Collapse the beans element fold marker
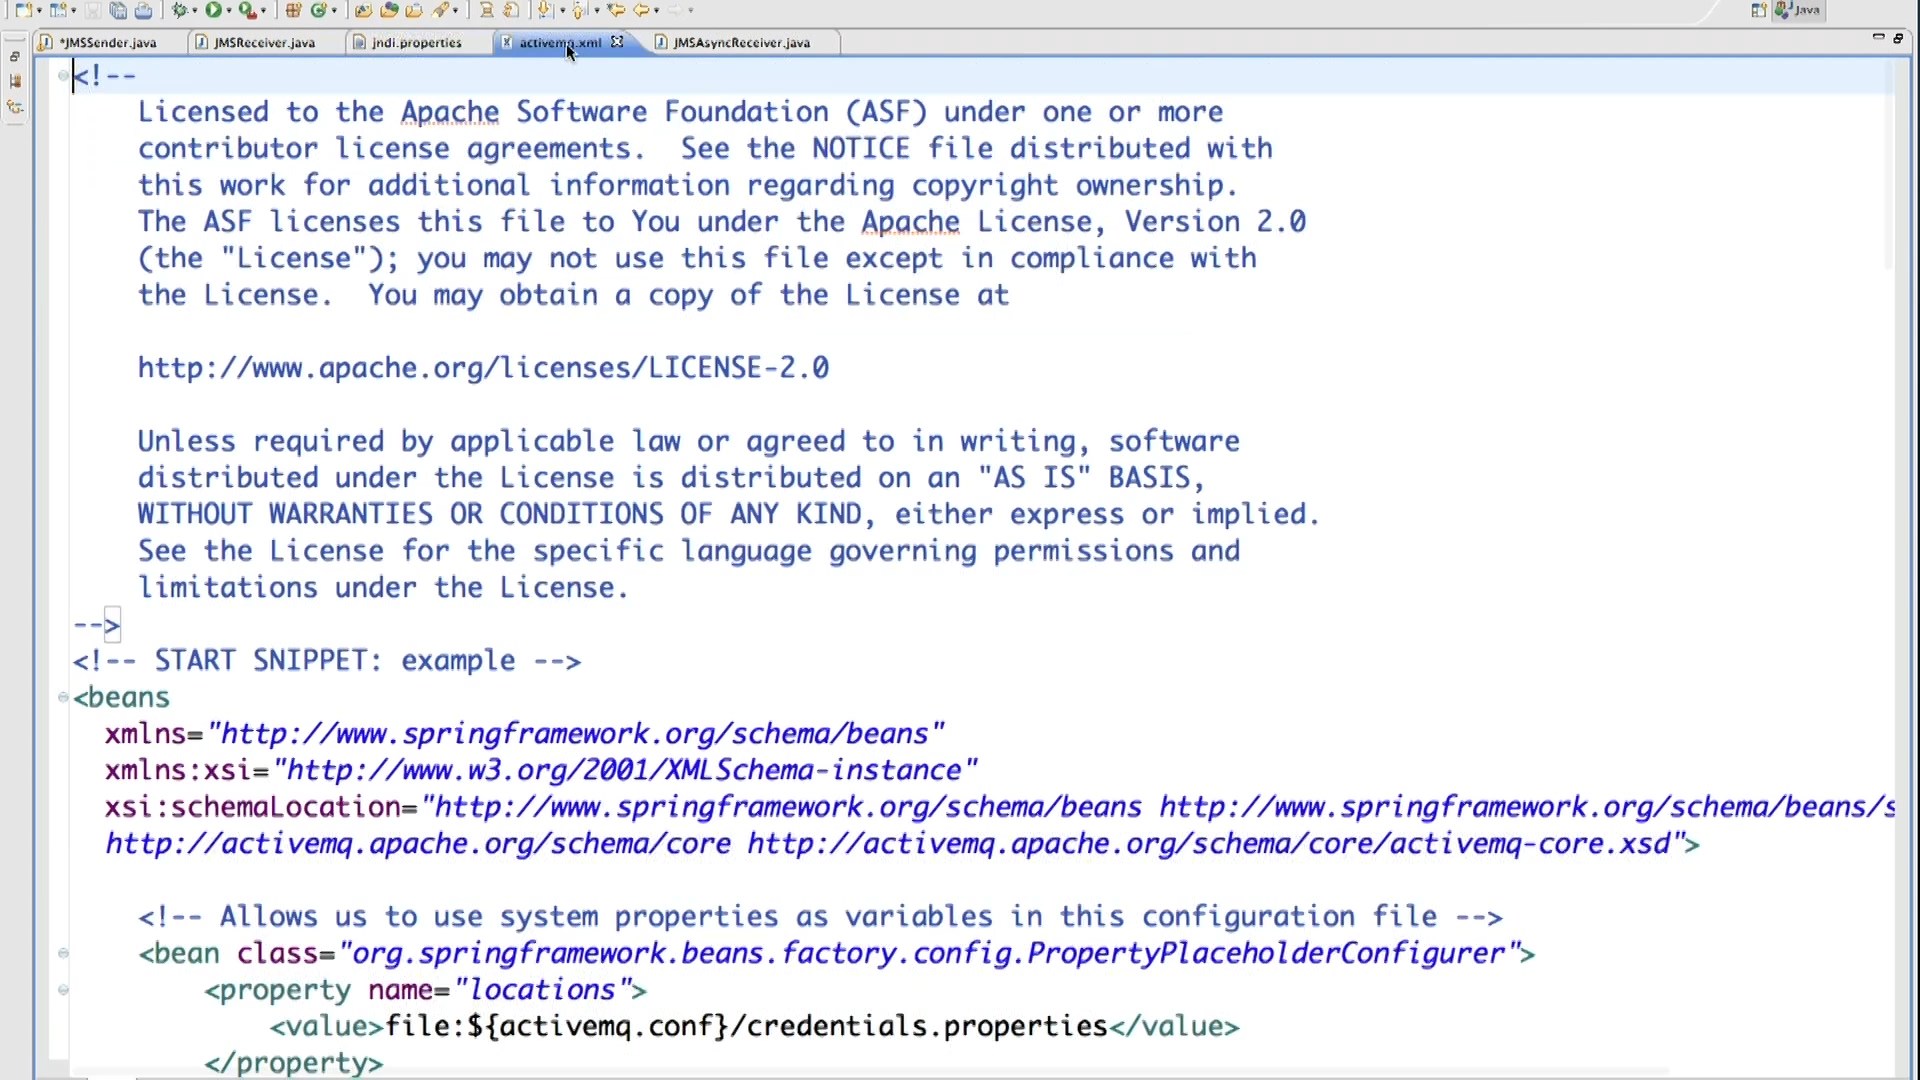 (x=63, y=697)
